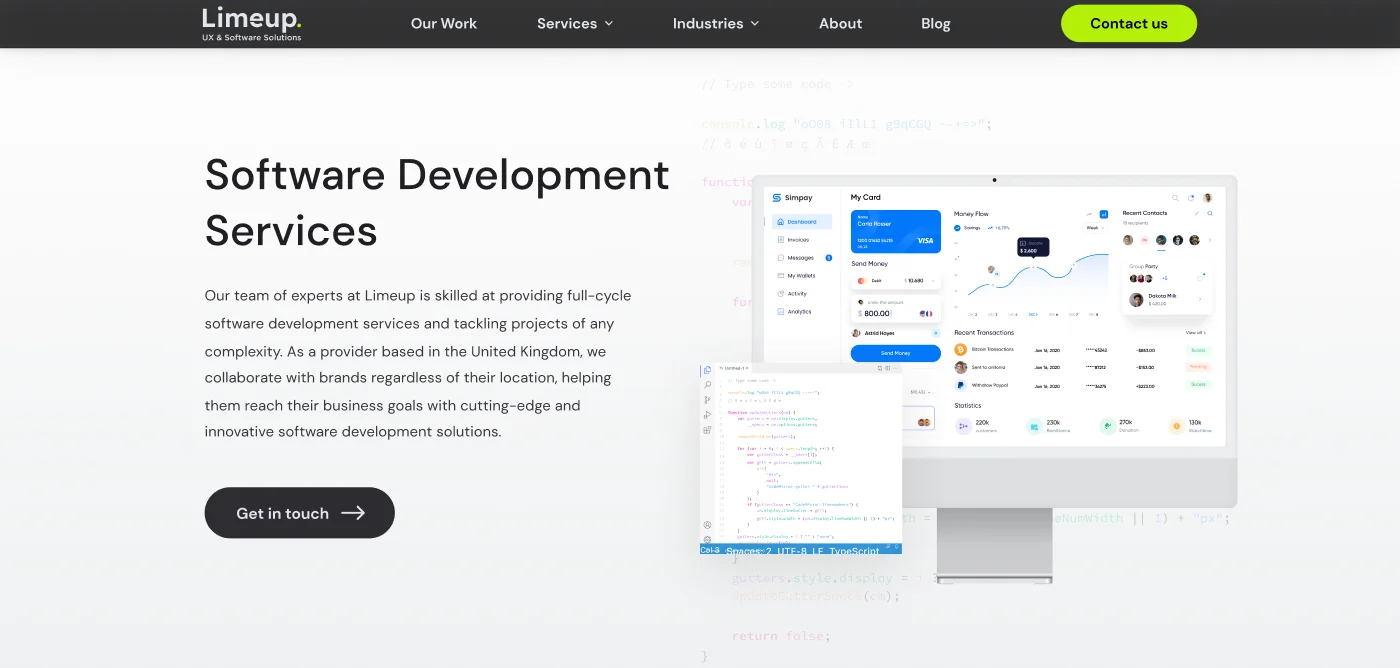Select the Dashboard home icon
This screenshot has width=1400, height=668.
coord(780,222)
